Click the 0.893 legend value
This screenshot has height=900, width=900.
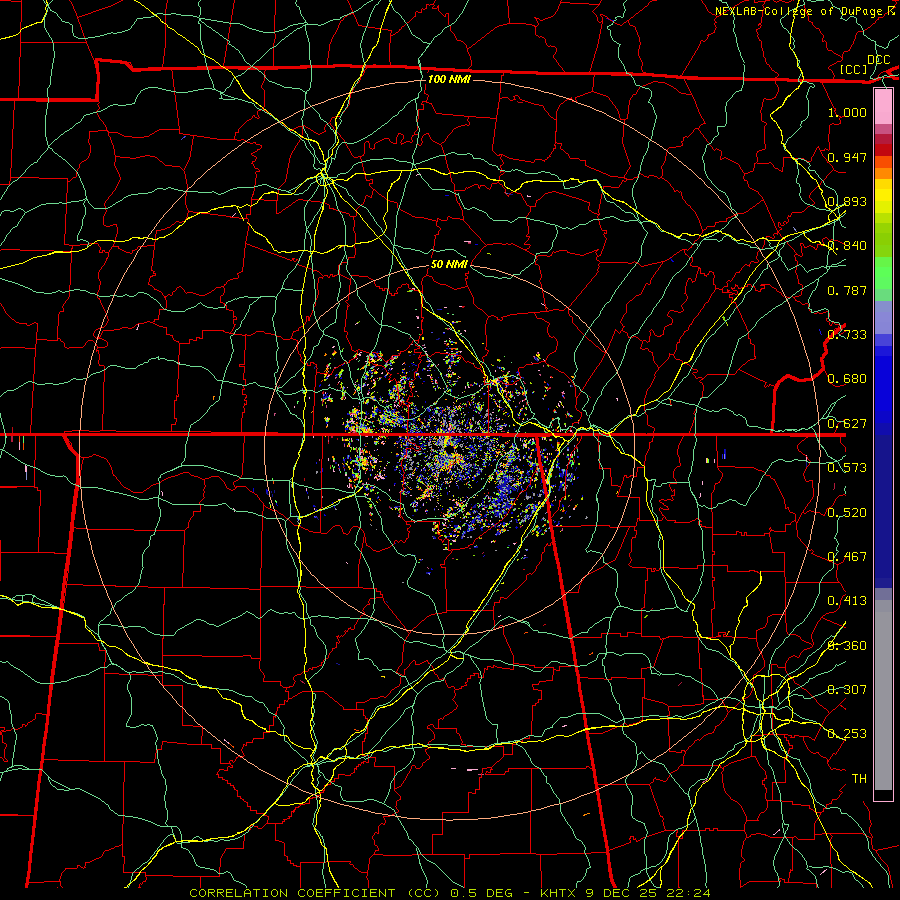pos(847,201)
